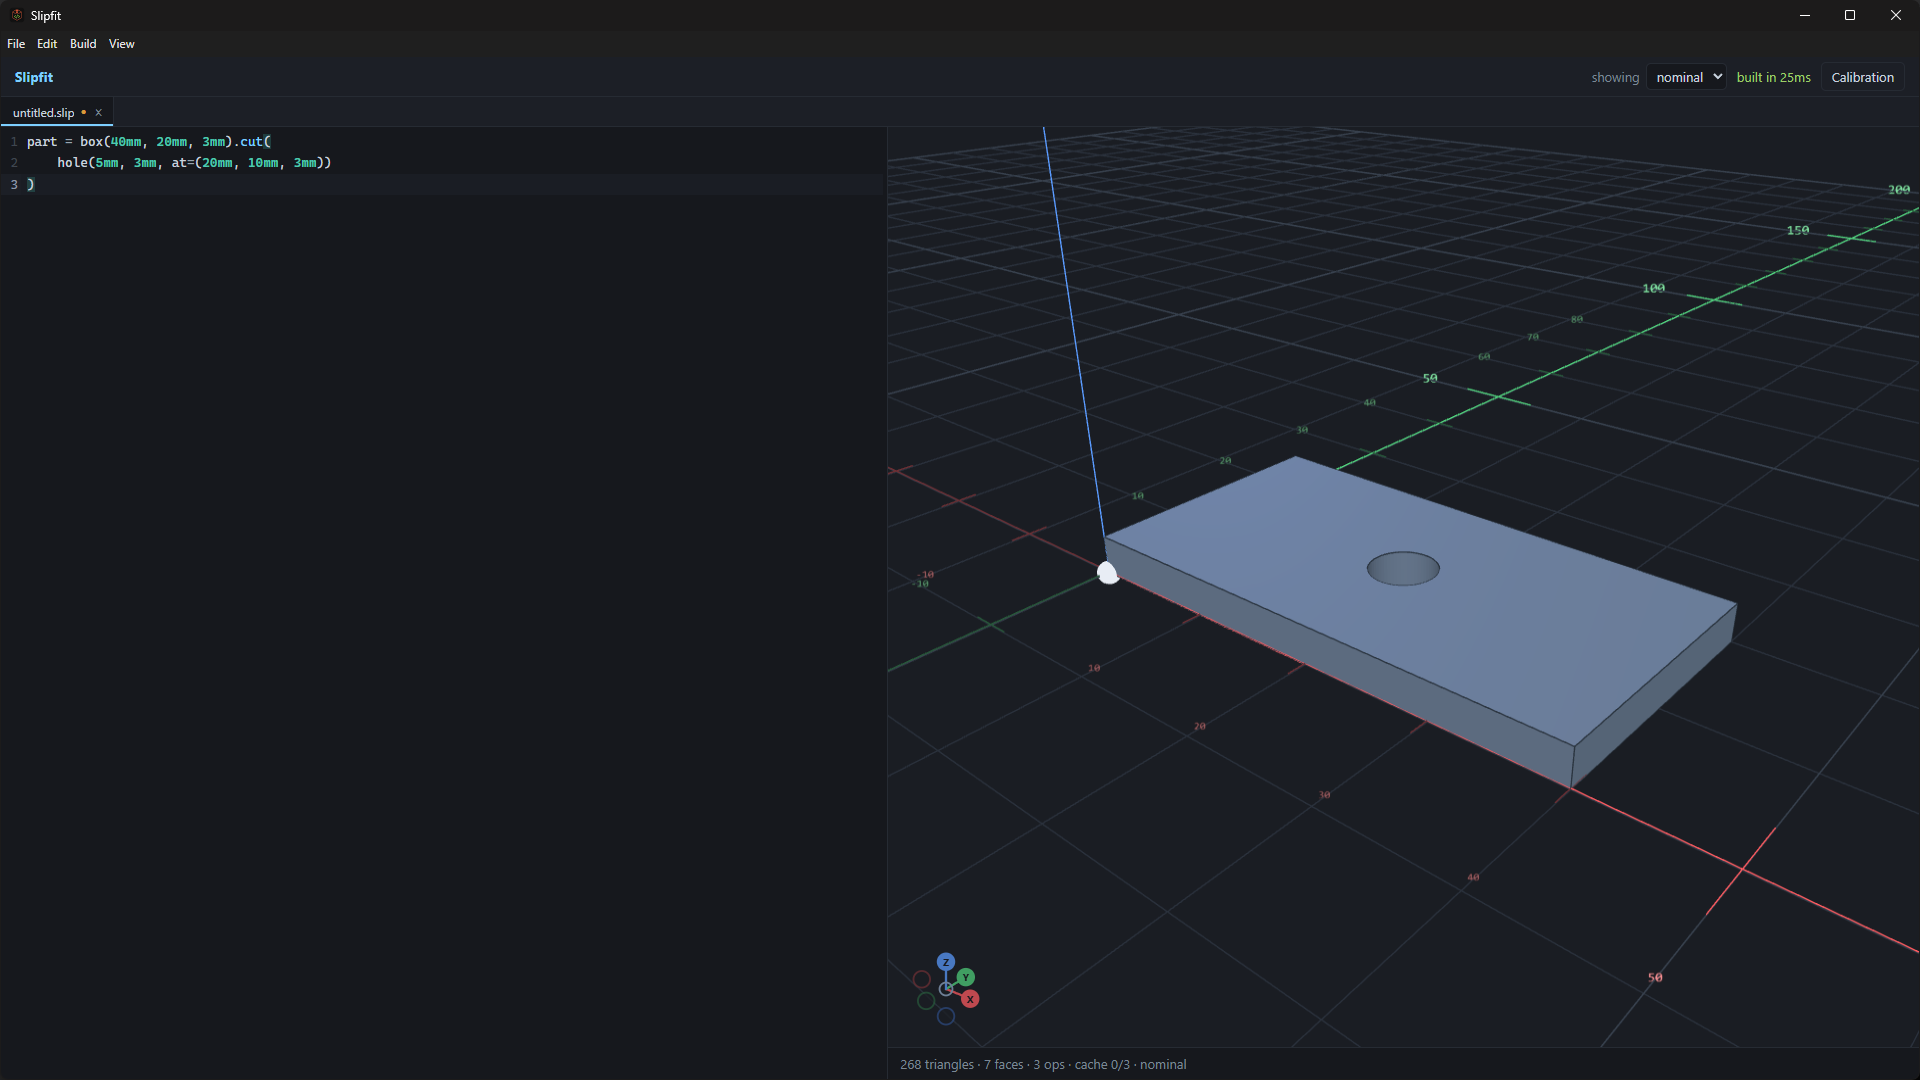
Task: Click the white origin point marker
Action: pyautogui.click(x=1107, y=573)
